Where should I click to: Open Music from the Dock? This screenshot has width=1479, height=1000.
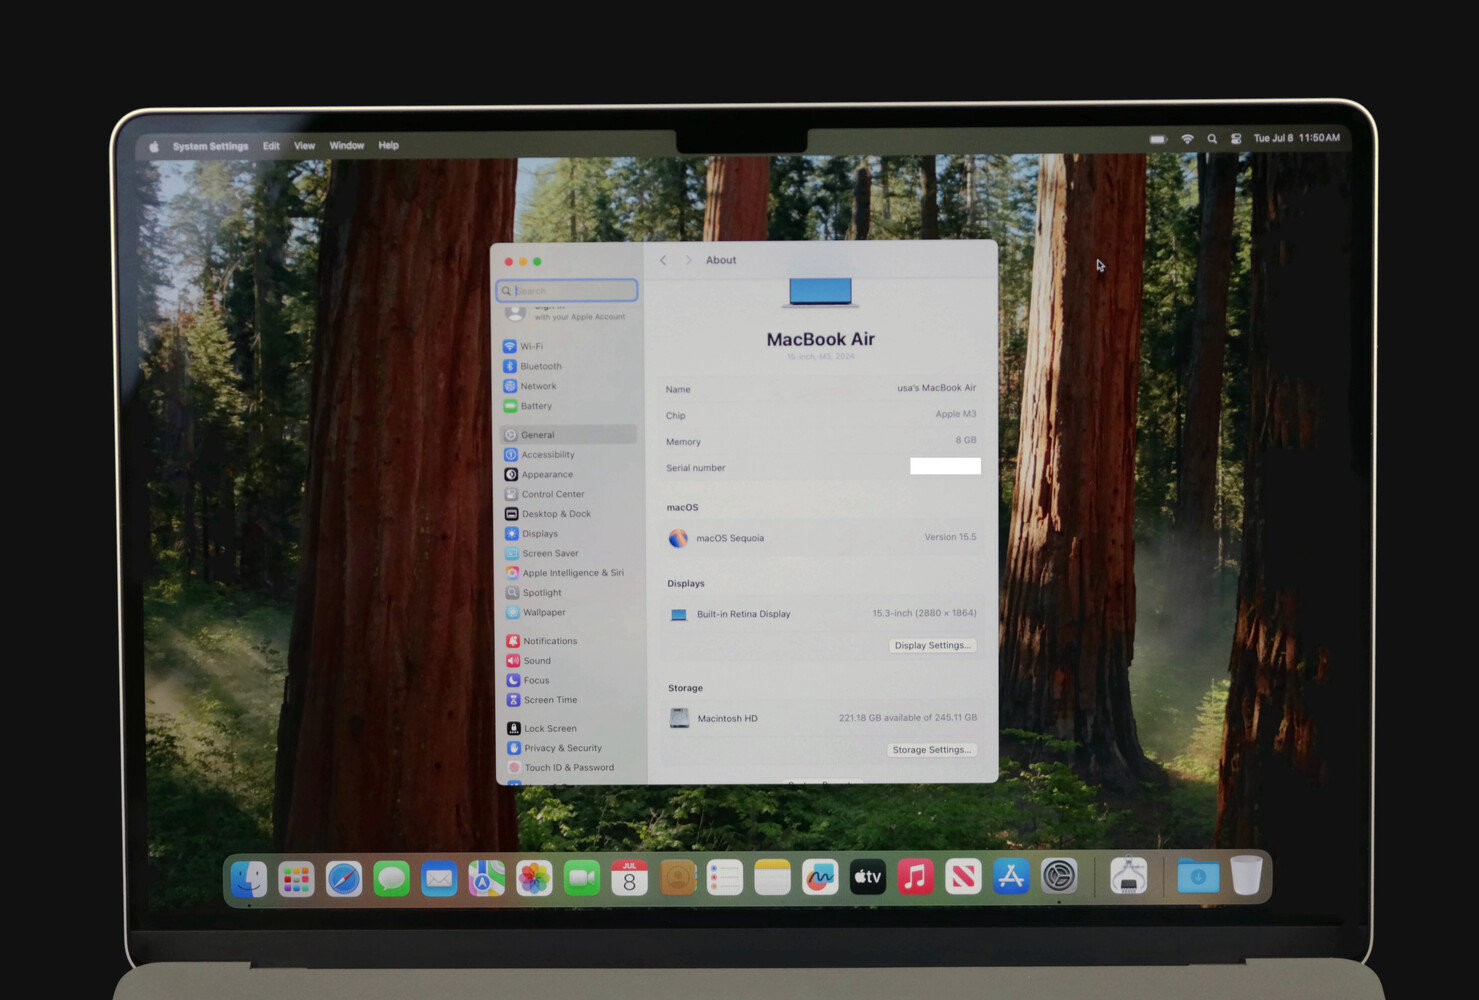point(915,877)
